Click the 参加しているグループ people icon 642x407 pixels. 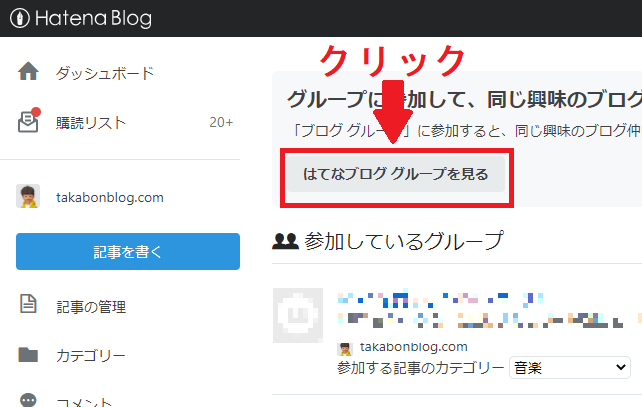(x=285, y=241)
